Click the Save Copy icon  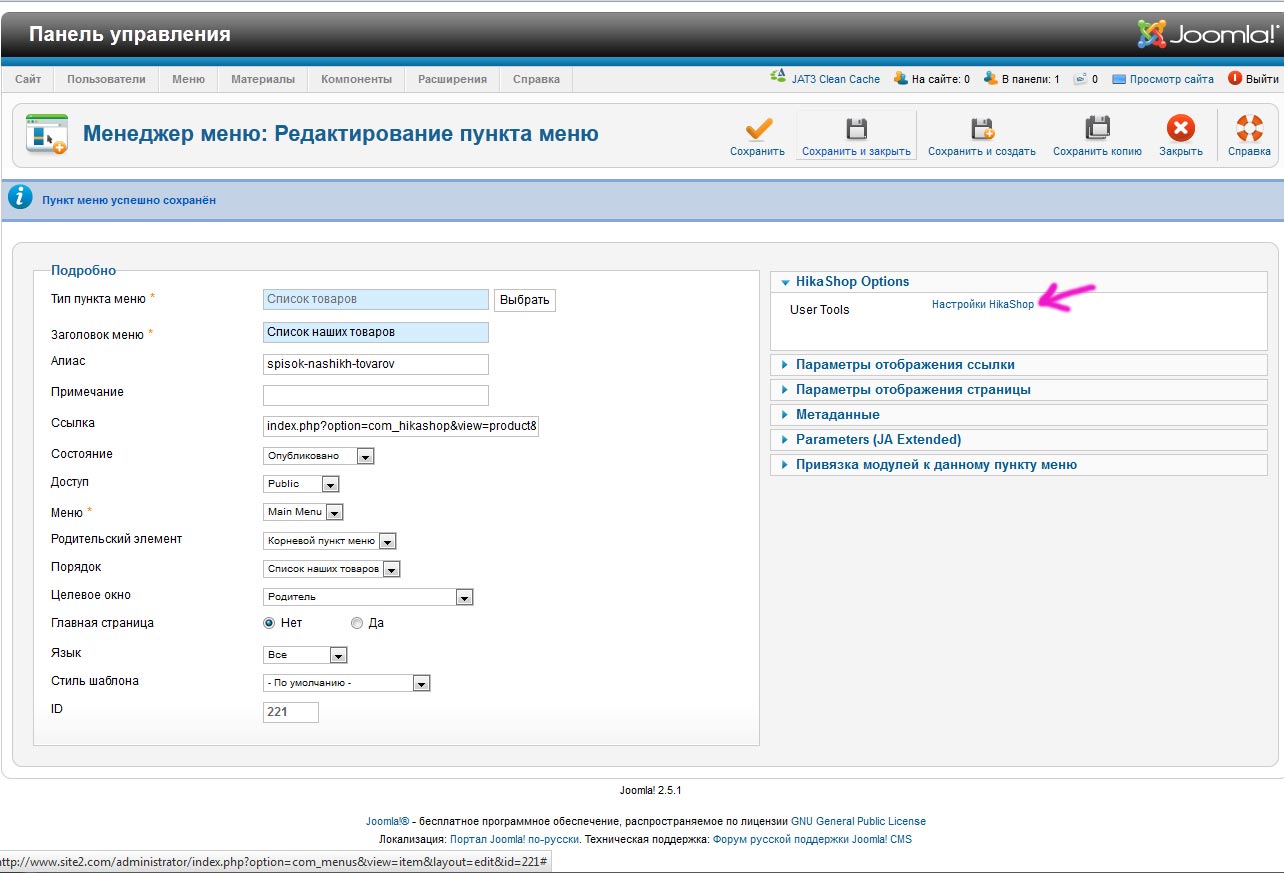point(1097,129)
